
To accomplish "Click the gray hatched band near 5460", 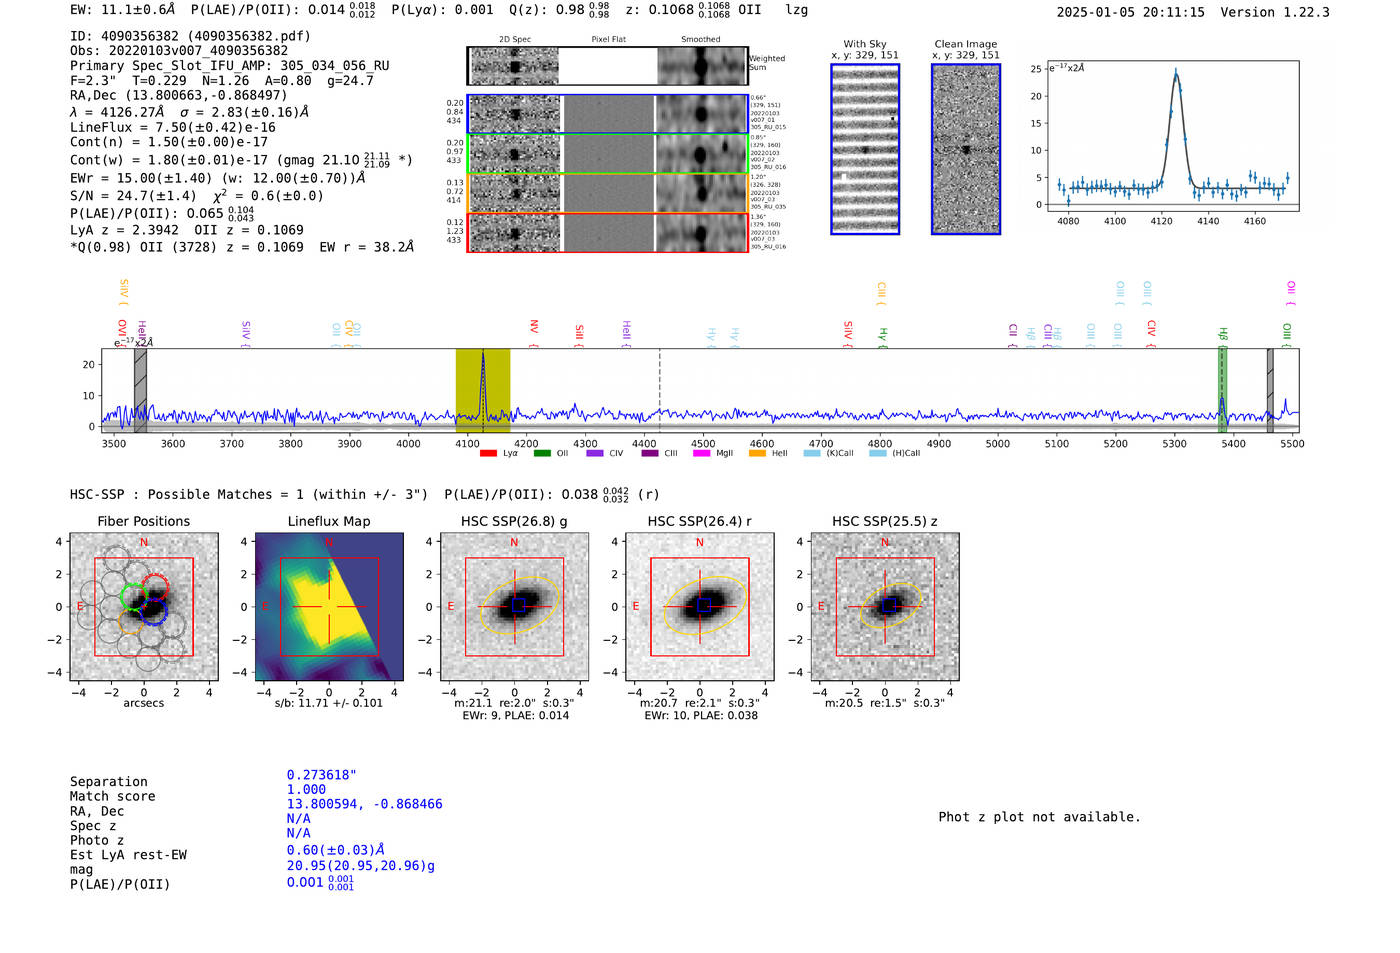I will coord(1270,391).
